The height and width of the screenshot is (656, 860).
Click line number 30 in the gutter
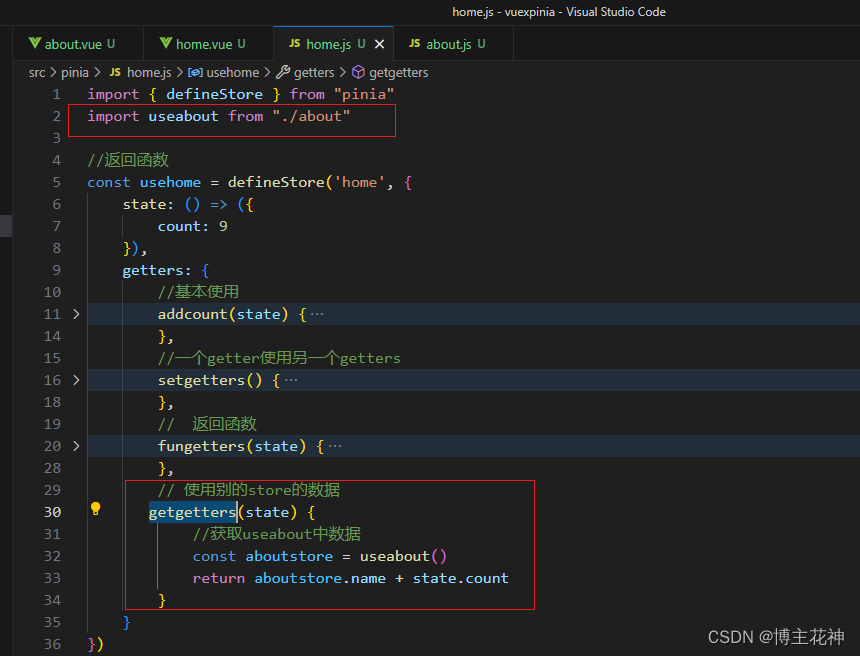52,512
